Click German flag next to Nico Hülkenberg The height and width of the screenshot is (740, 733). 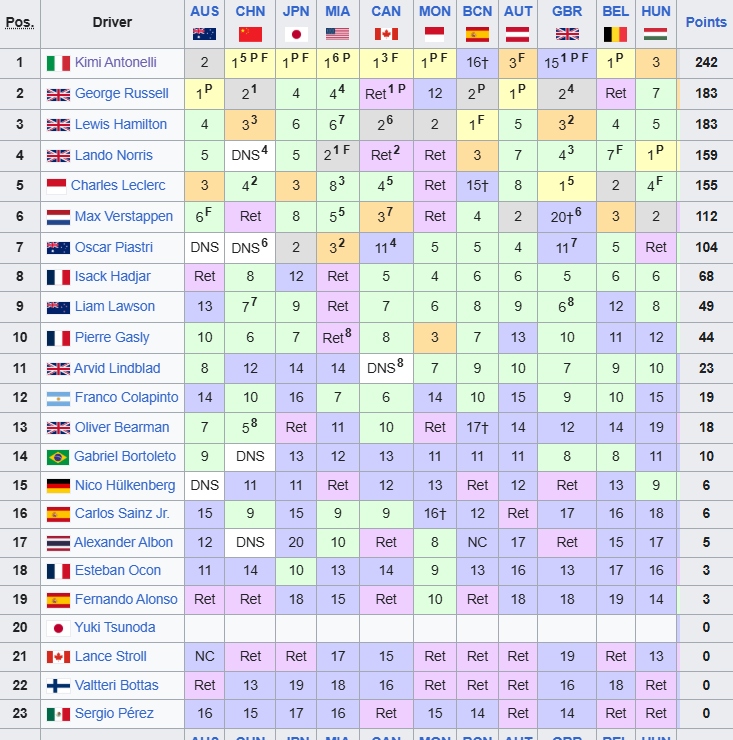tap(59, 486)
